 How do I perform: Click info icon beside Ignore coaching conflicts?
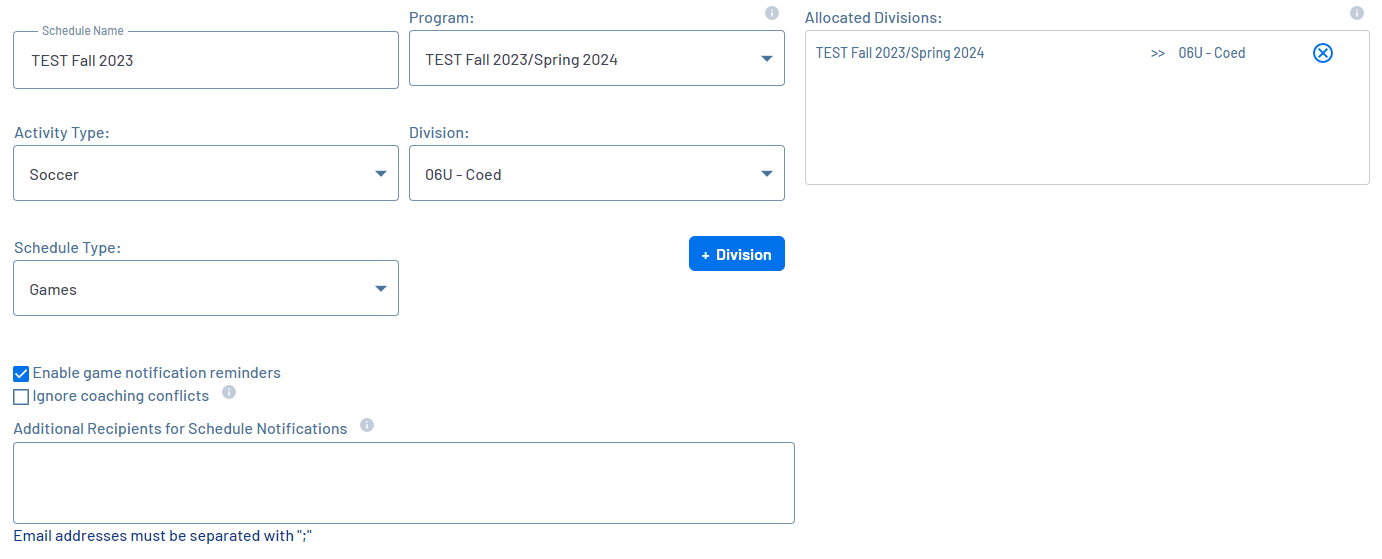228,393
